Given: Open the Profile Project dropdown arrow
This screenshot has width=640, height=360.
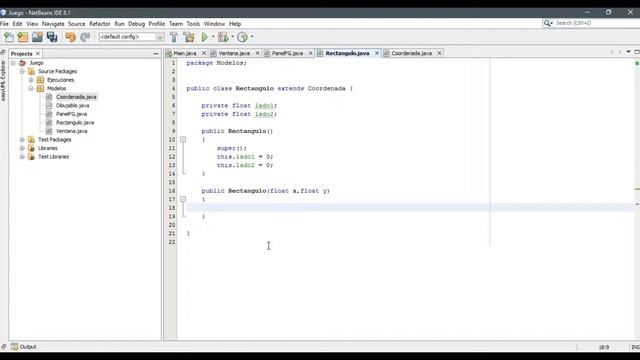Looking at the screenshot, I should (x=252, y=37).
